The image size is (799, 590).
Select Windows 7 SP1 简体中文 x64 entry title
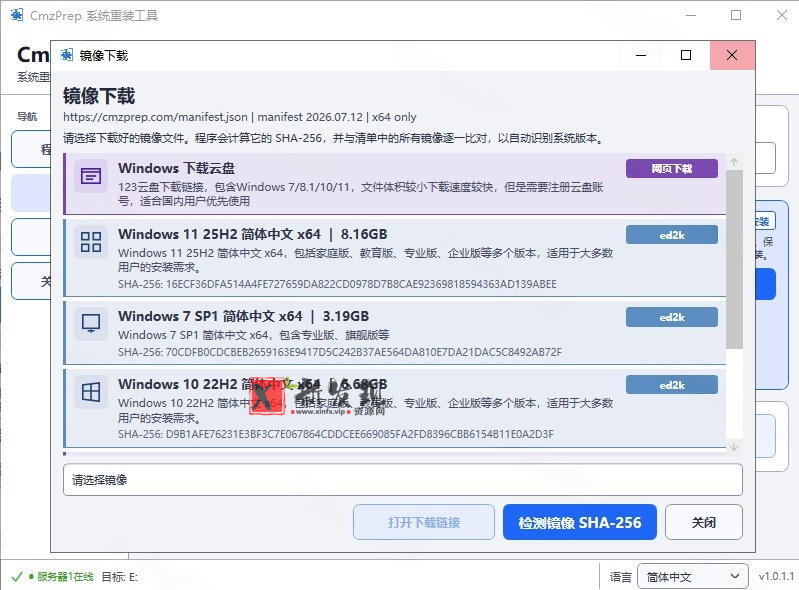(244, 316)
